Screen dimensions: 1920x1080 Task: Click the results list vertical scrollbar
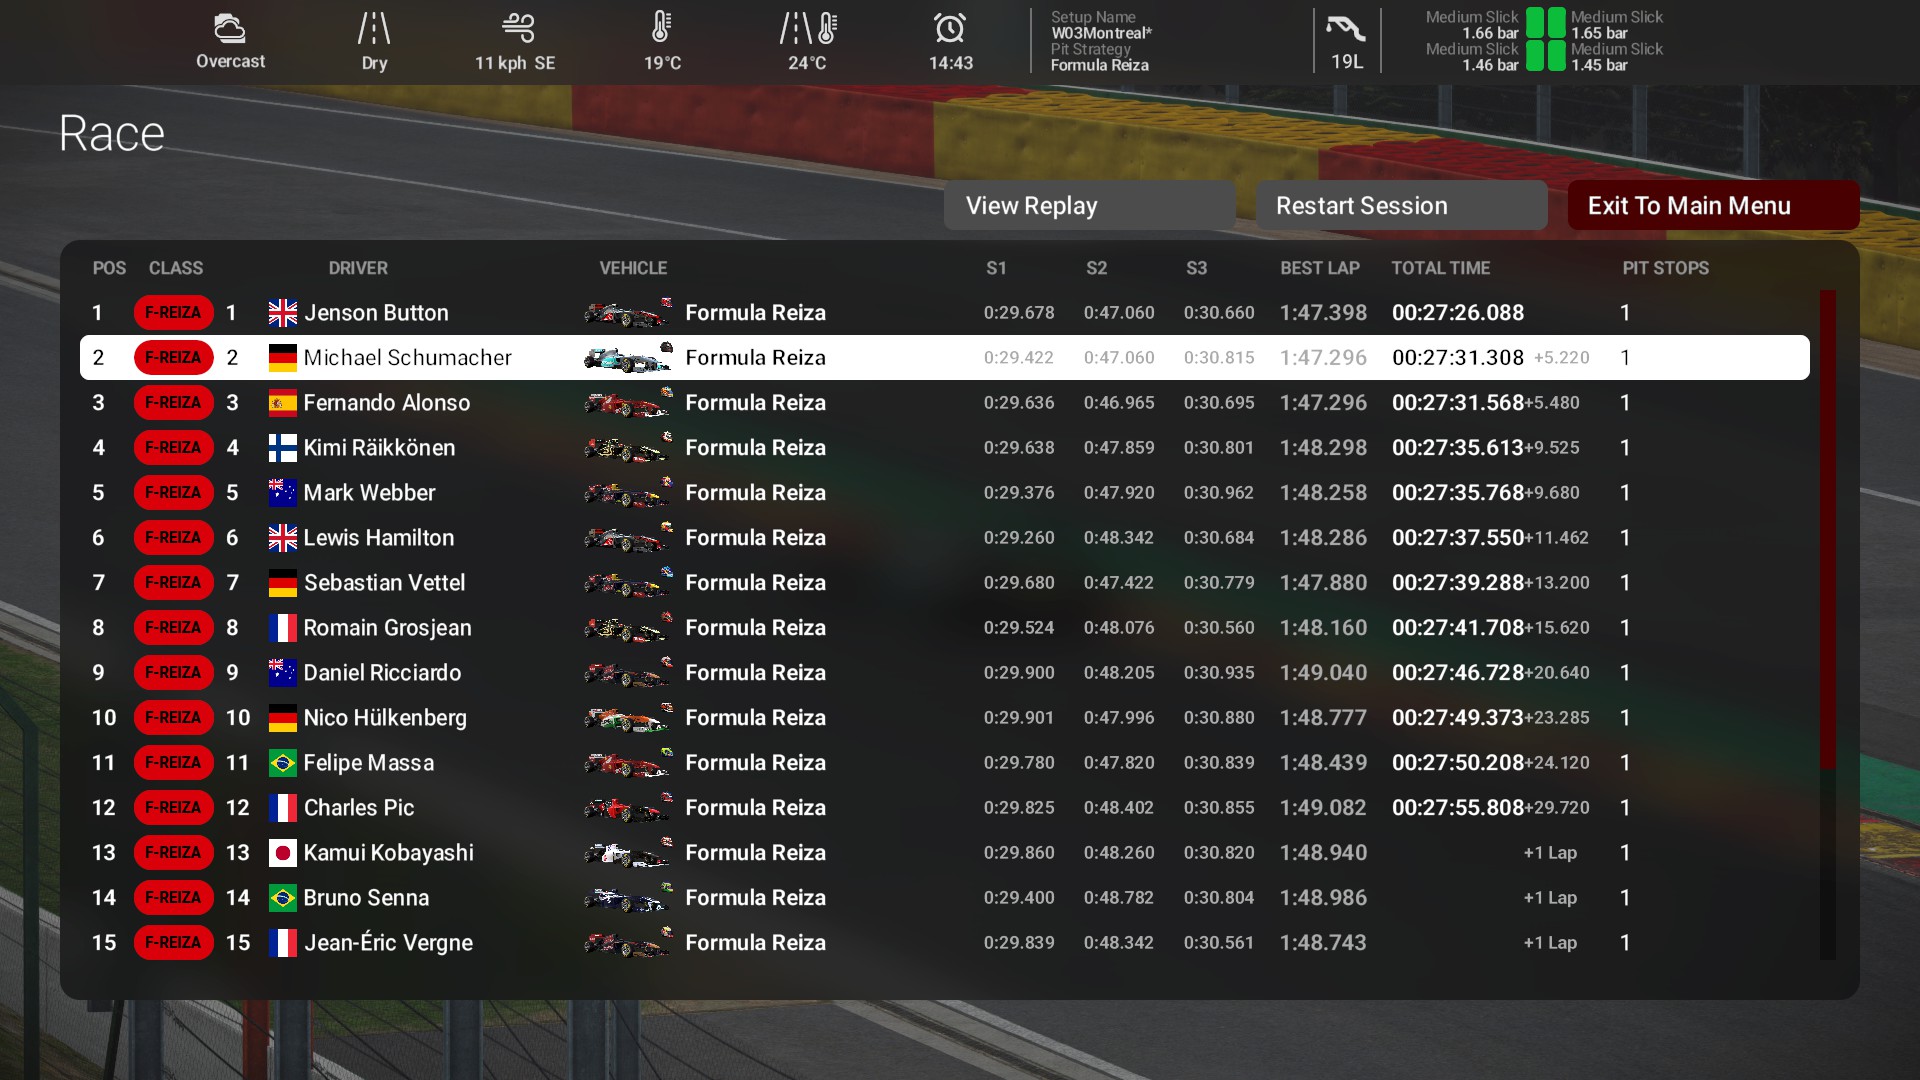tap(1828, 625)
